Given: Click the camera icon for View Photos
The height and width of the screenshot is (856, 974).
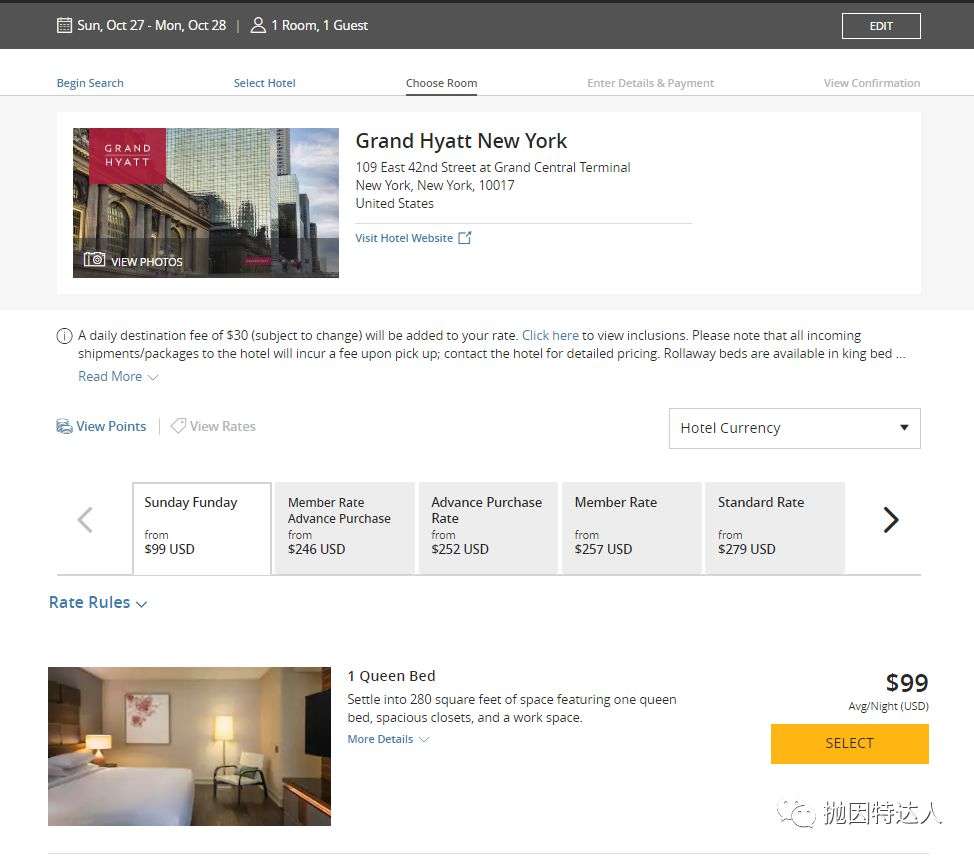Looking at the screenshot, I should (x=94, y=260).
